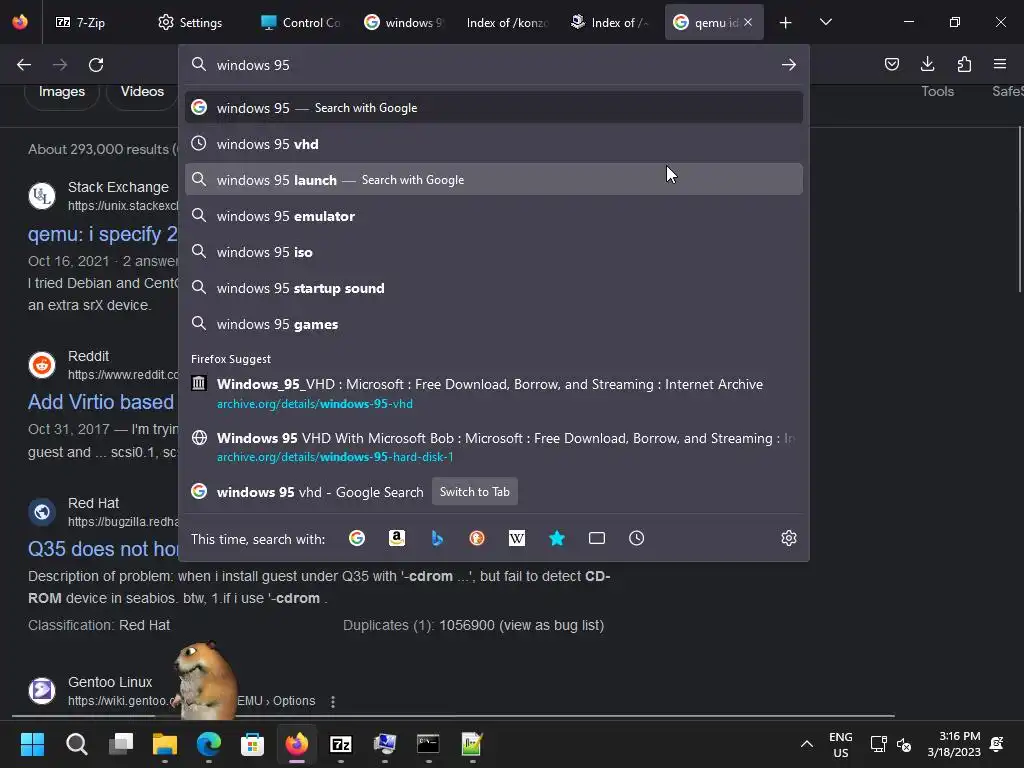Open command prompt from taskbar
The image size is (1024, 768).
pos(428,744)
